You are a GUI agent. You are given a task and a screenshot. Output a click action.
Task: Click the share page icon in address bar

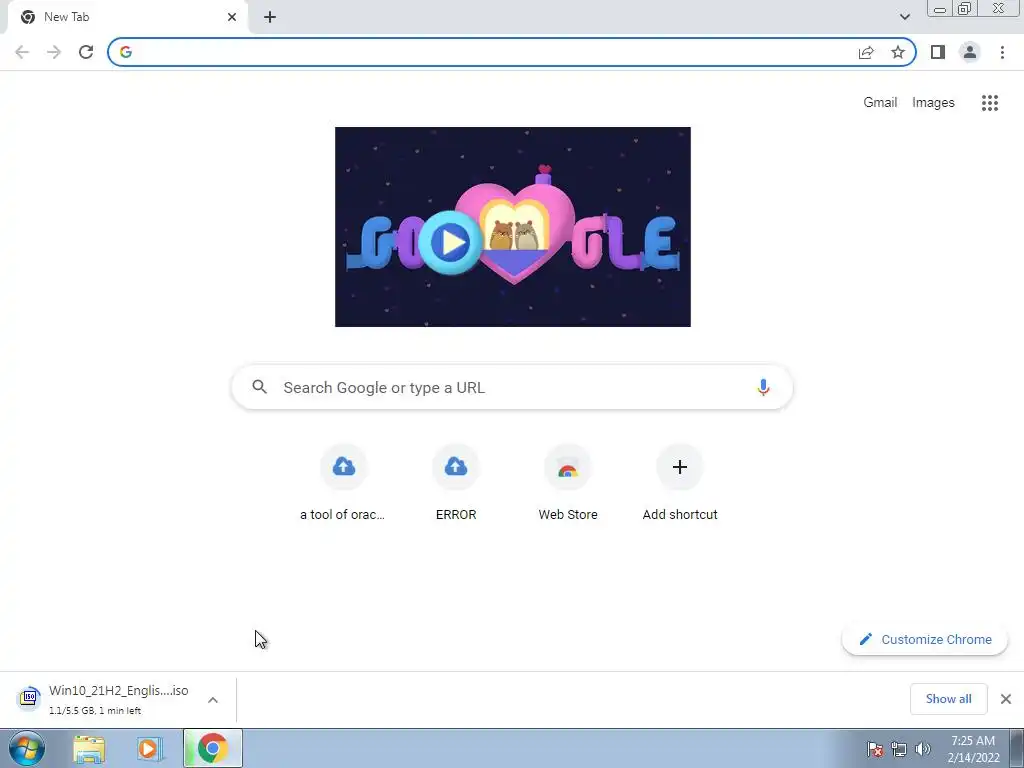tap(866, 52)
